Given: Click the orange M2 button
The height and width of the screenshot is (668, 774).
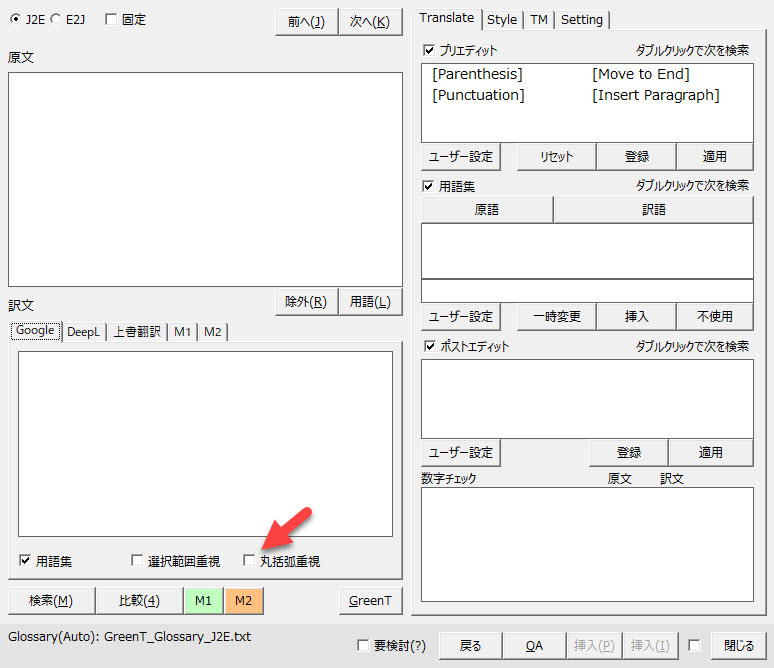Looking at the screenshot, I should click(x=243, y=600).
